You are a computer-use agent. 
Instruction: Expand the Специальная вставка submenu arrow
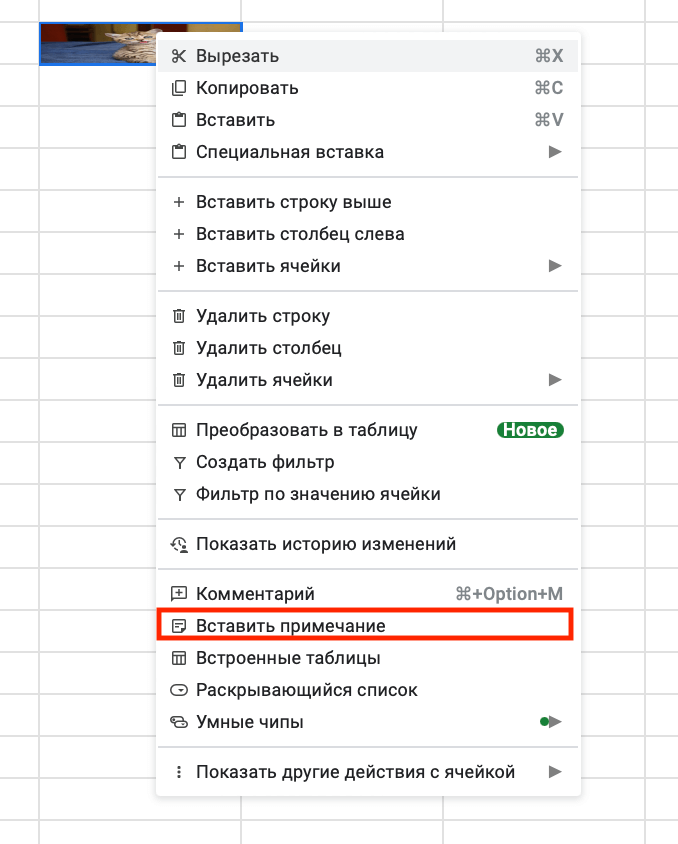click(x=555, y=152)
